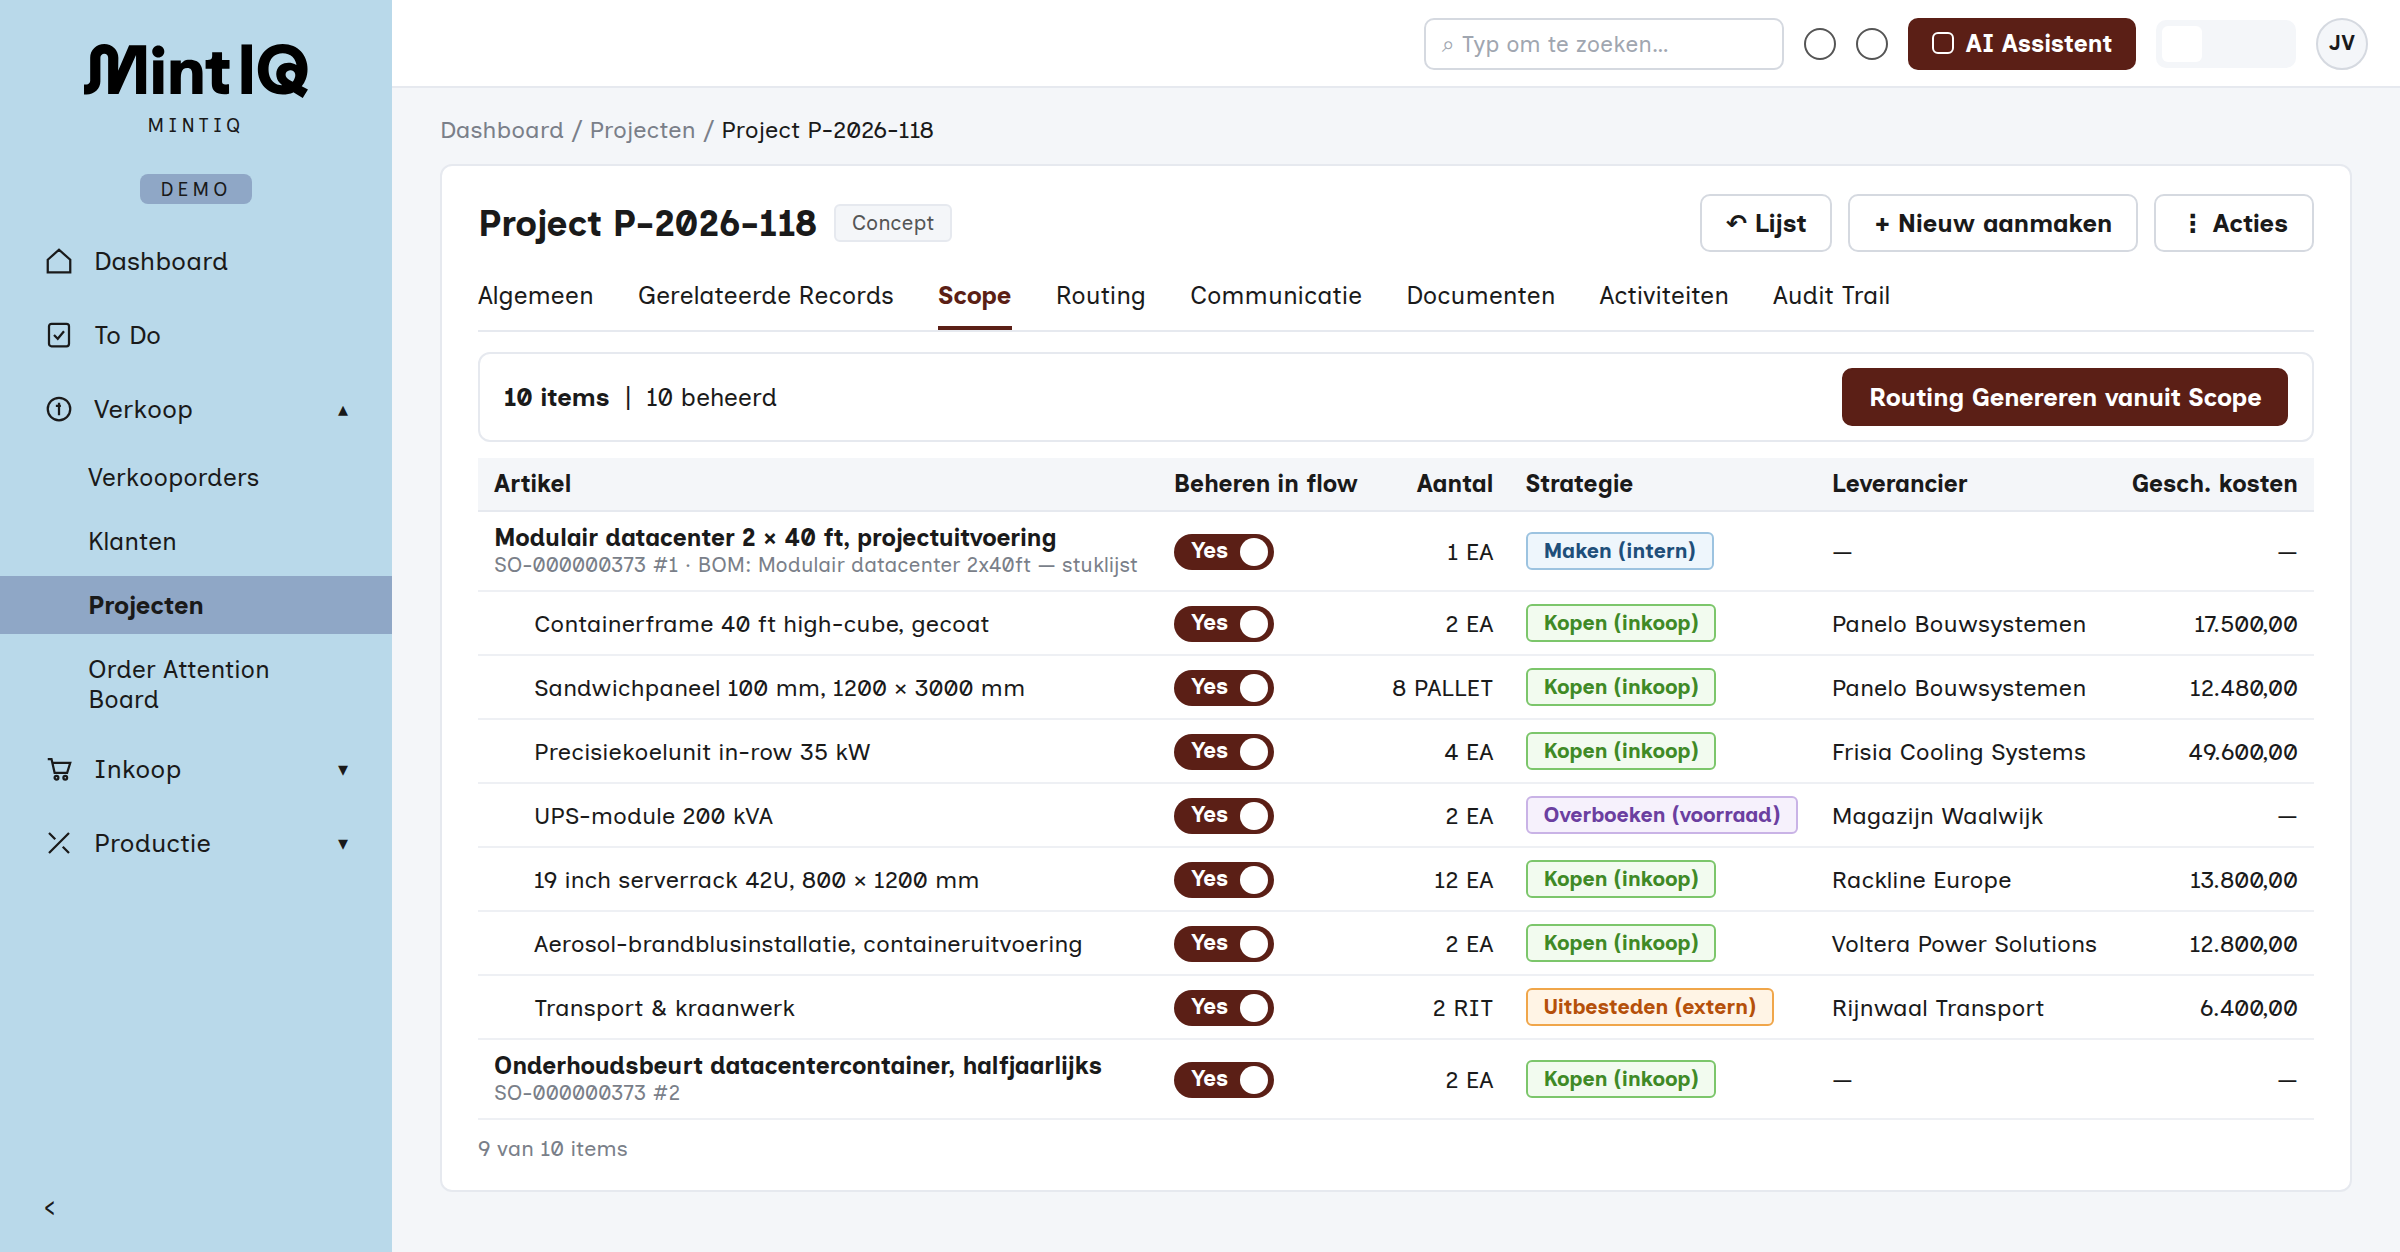Click the To Do checkbox icon

click(59, 335)
